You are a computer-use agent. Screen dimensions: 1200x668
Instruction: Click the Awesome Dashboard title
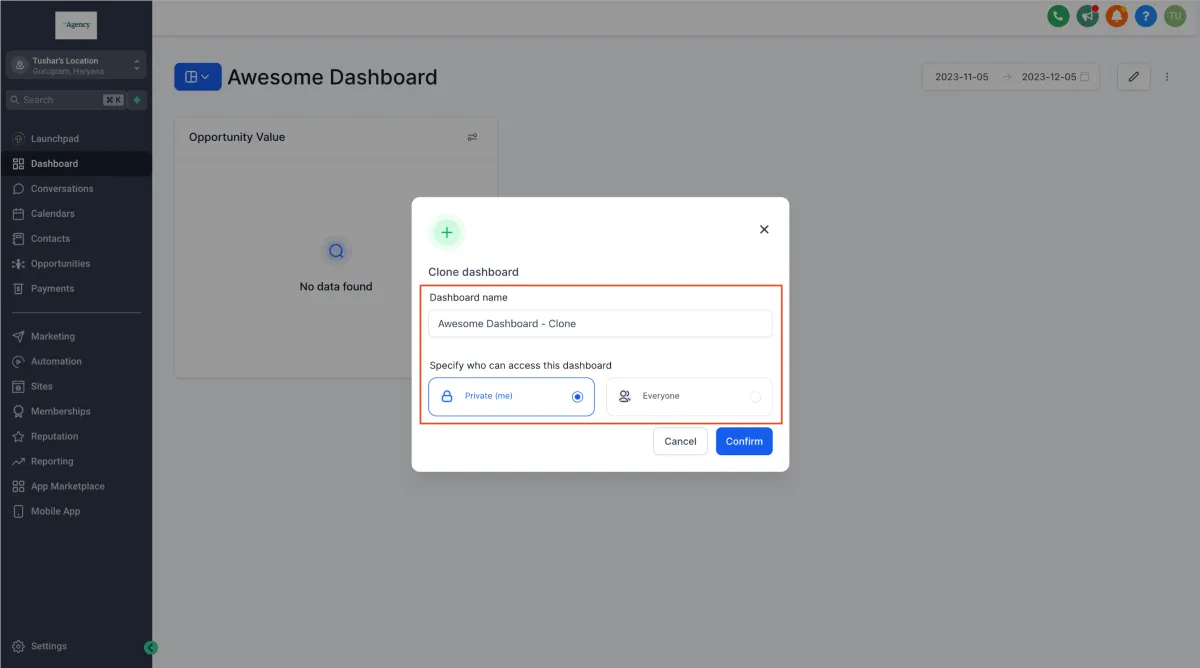click(x=332, y=77)
